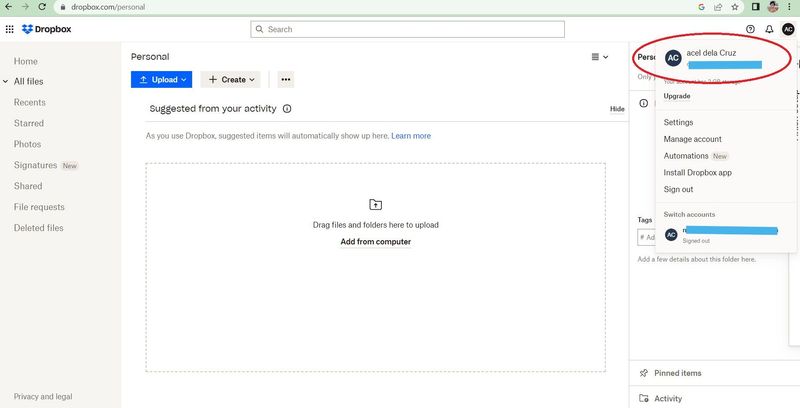Click the signed-out account avatar under Switch accounts
This screenshot has height=408, width=800.
pos(671,235)
